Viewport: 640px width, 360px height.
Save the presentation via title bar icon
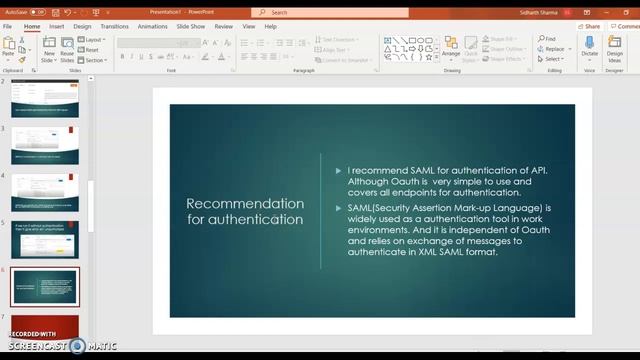coord(56,13)
